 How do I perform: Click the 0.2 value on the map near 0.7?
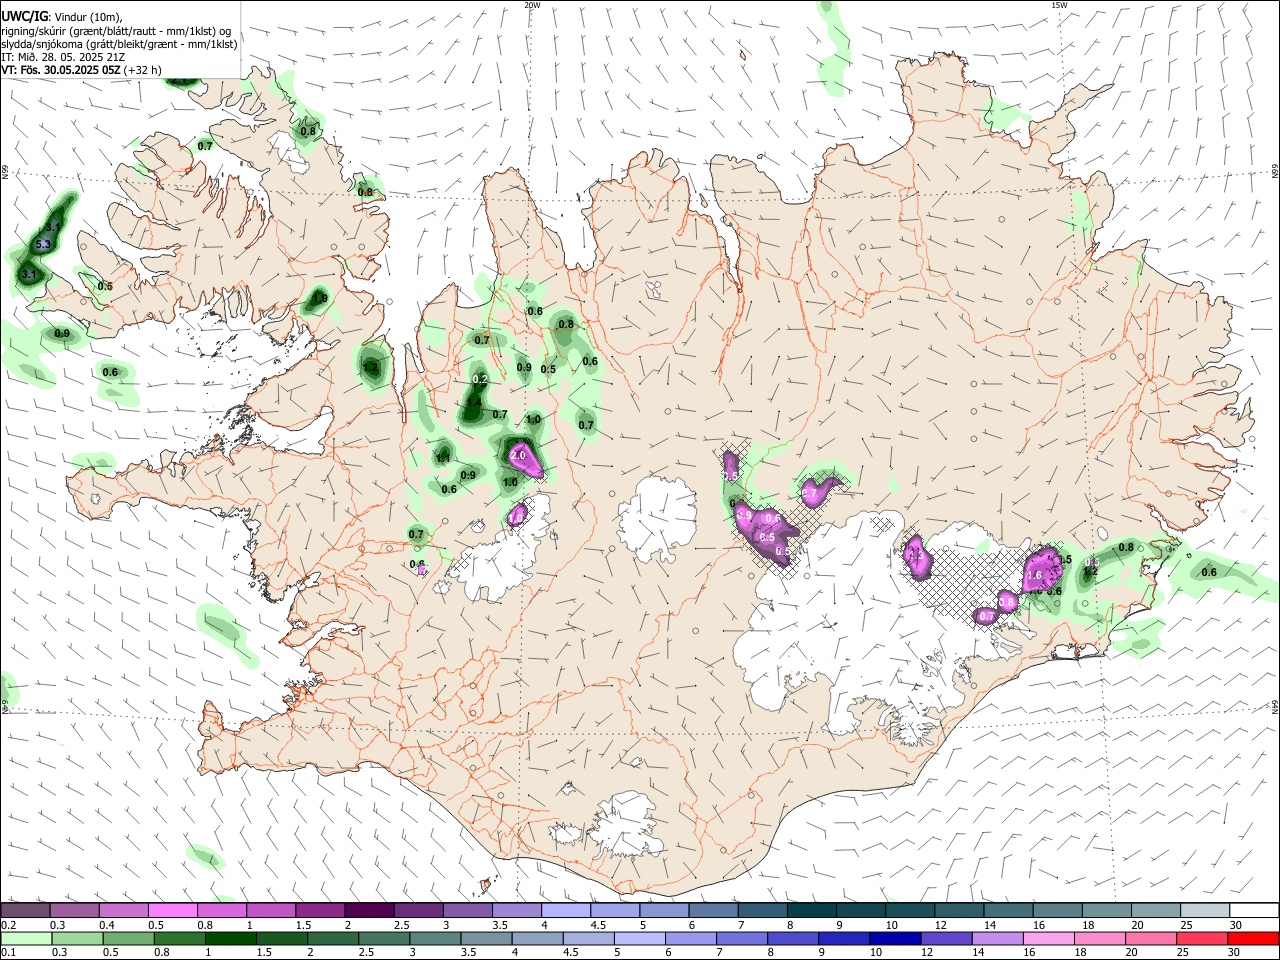(480, 380)
